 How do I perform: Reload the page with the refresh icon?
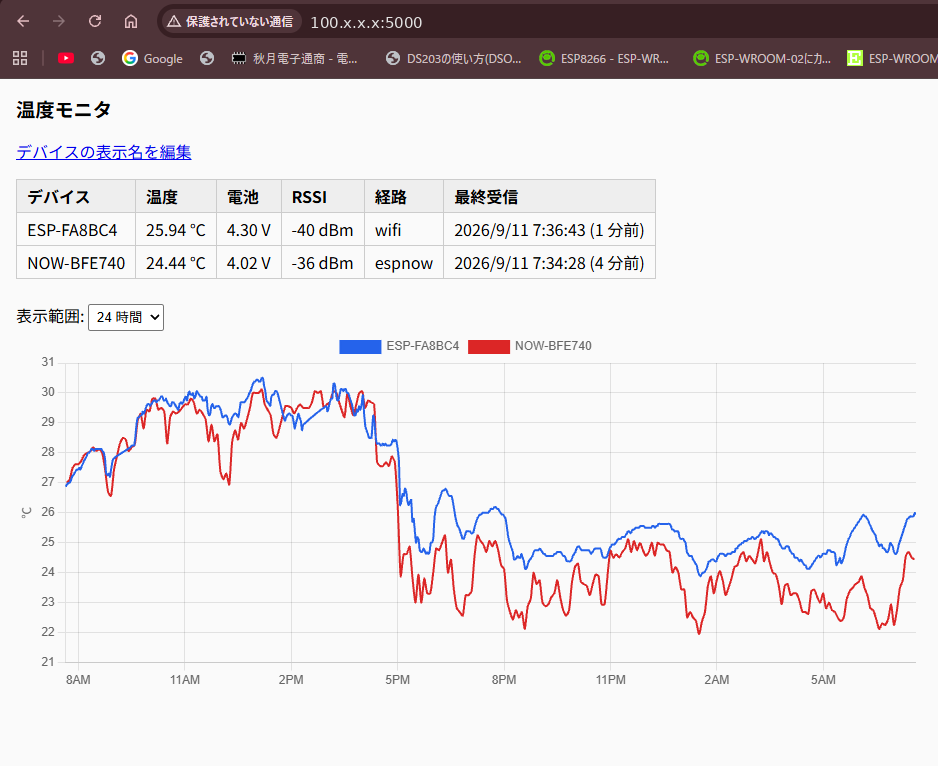click(x=95, y=22)
